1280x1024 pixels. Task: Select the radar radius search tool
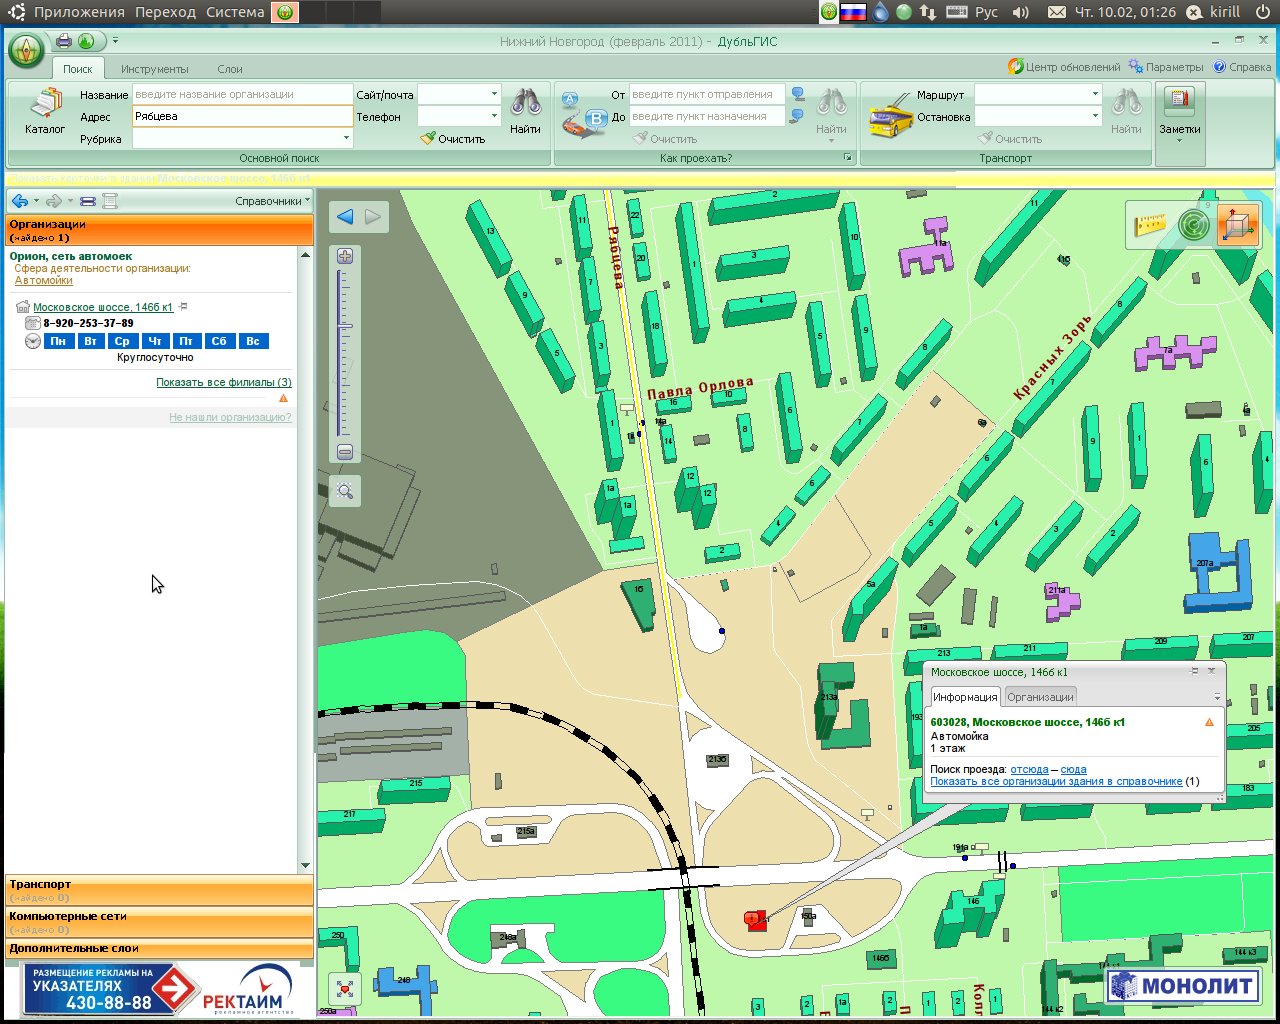1194,225
